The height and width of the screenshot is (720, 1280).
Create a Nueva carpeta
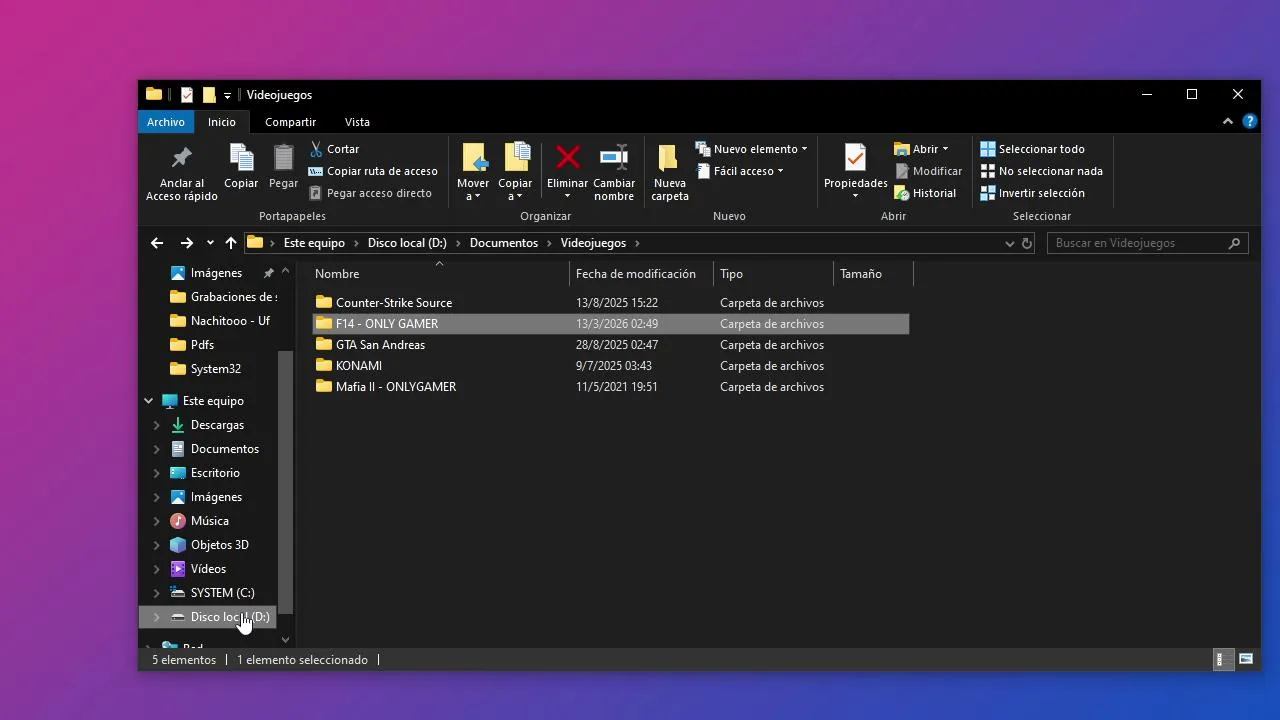(670, 172)
